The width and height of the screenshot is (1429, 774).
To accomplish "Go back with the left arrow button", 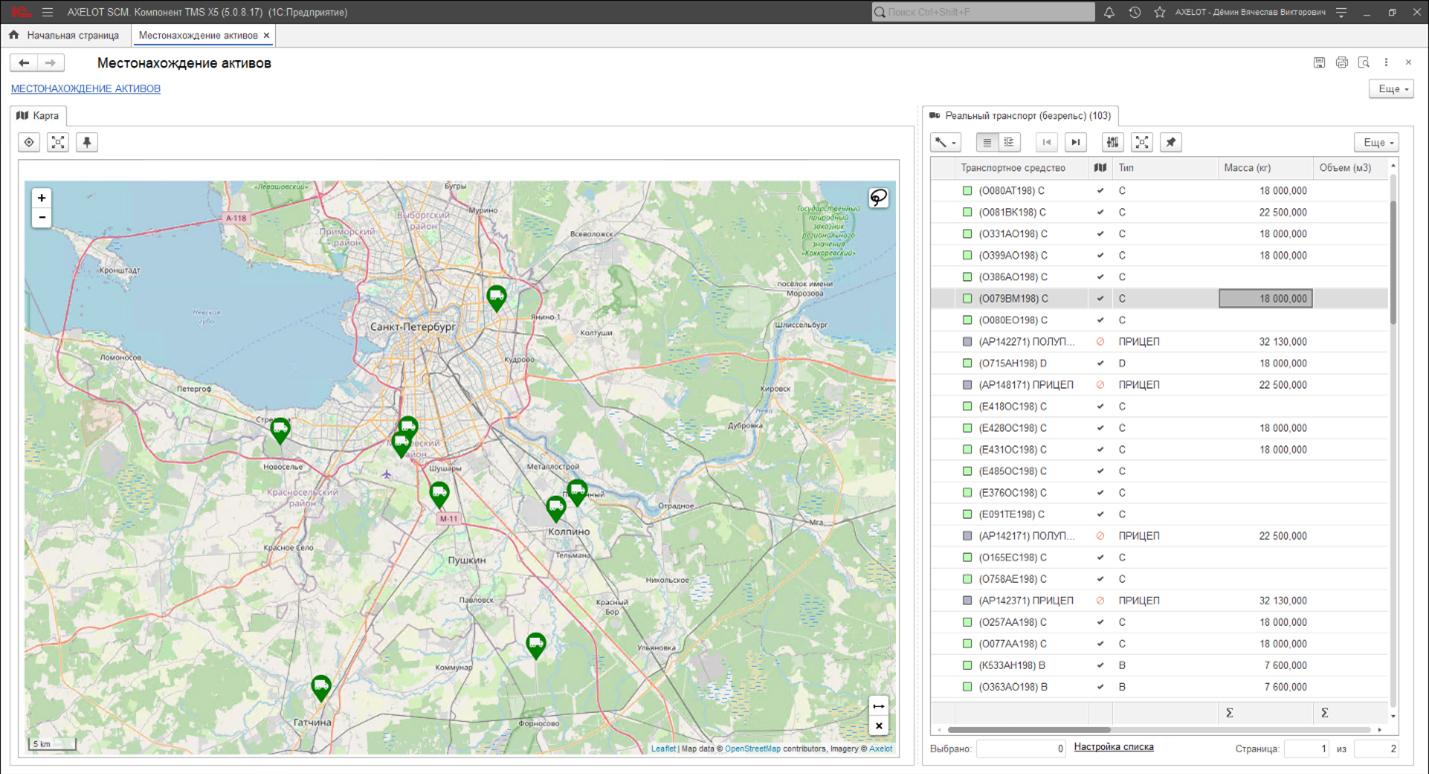I will coord(24,63).
